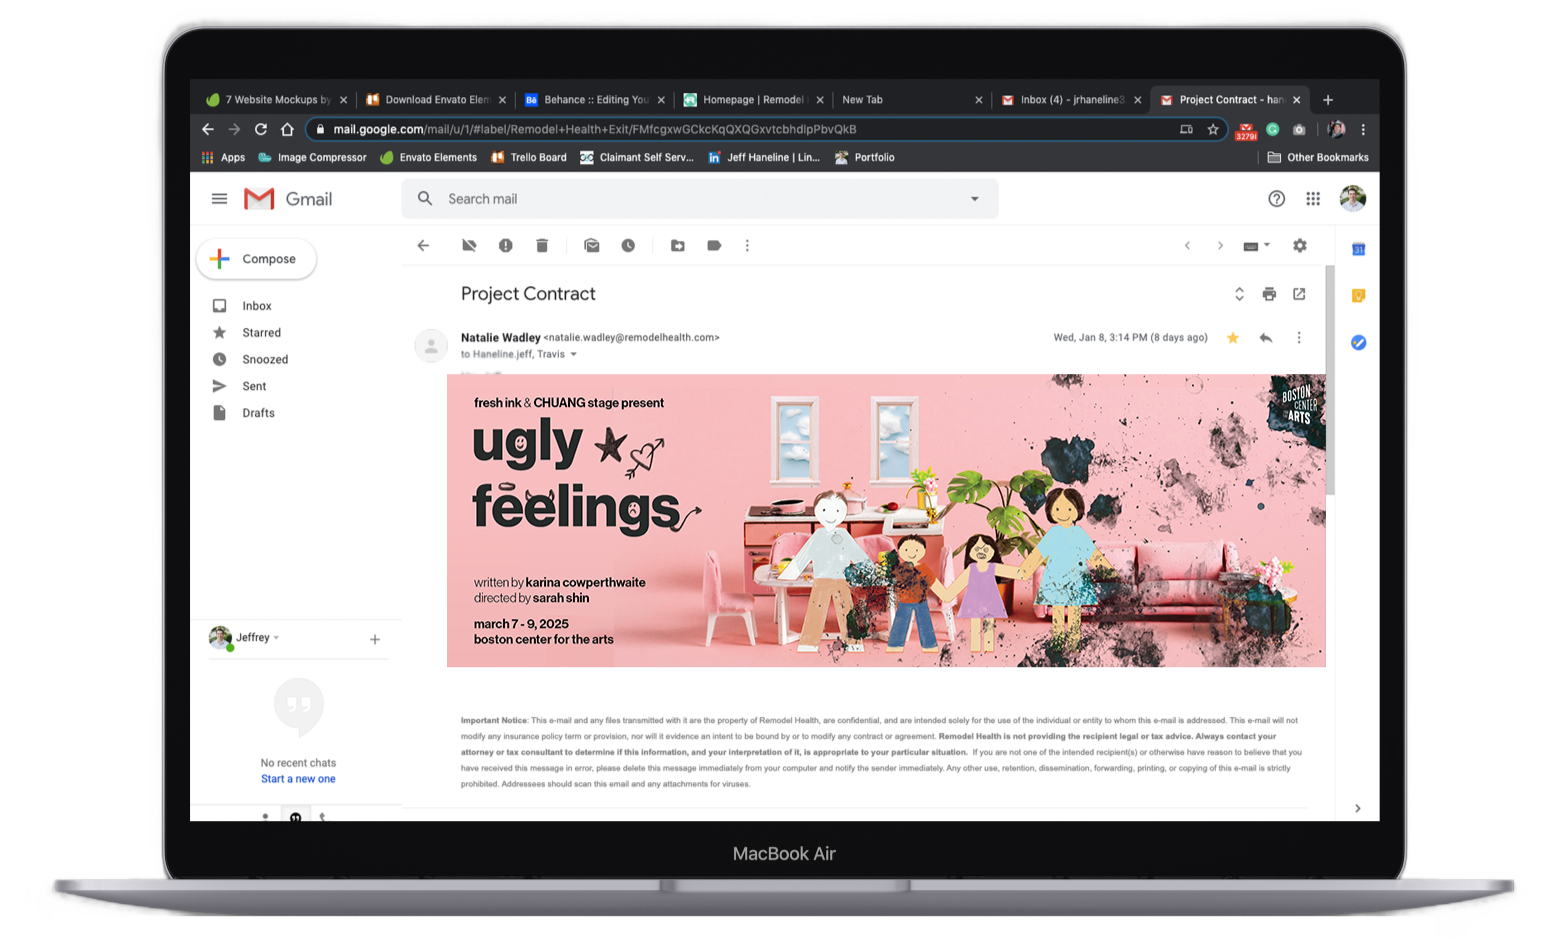
Task: Switch to Homepage Remodel tab
Action: [x=746, y=100]
